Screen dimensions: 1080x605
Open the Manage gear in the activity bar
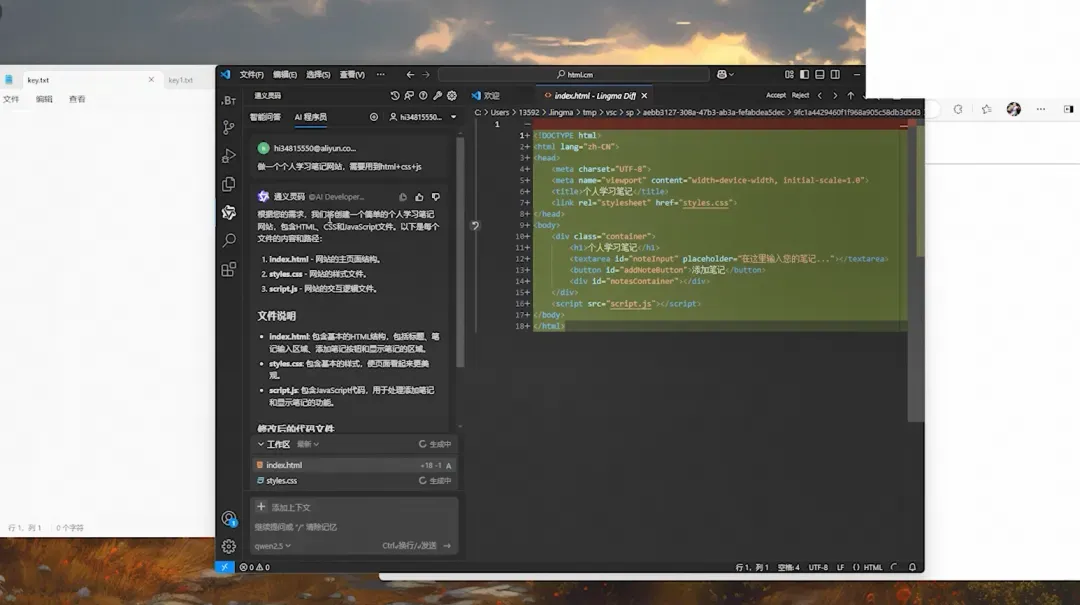tap(229, 546)
